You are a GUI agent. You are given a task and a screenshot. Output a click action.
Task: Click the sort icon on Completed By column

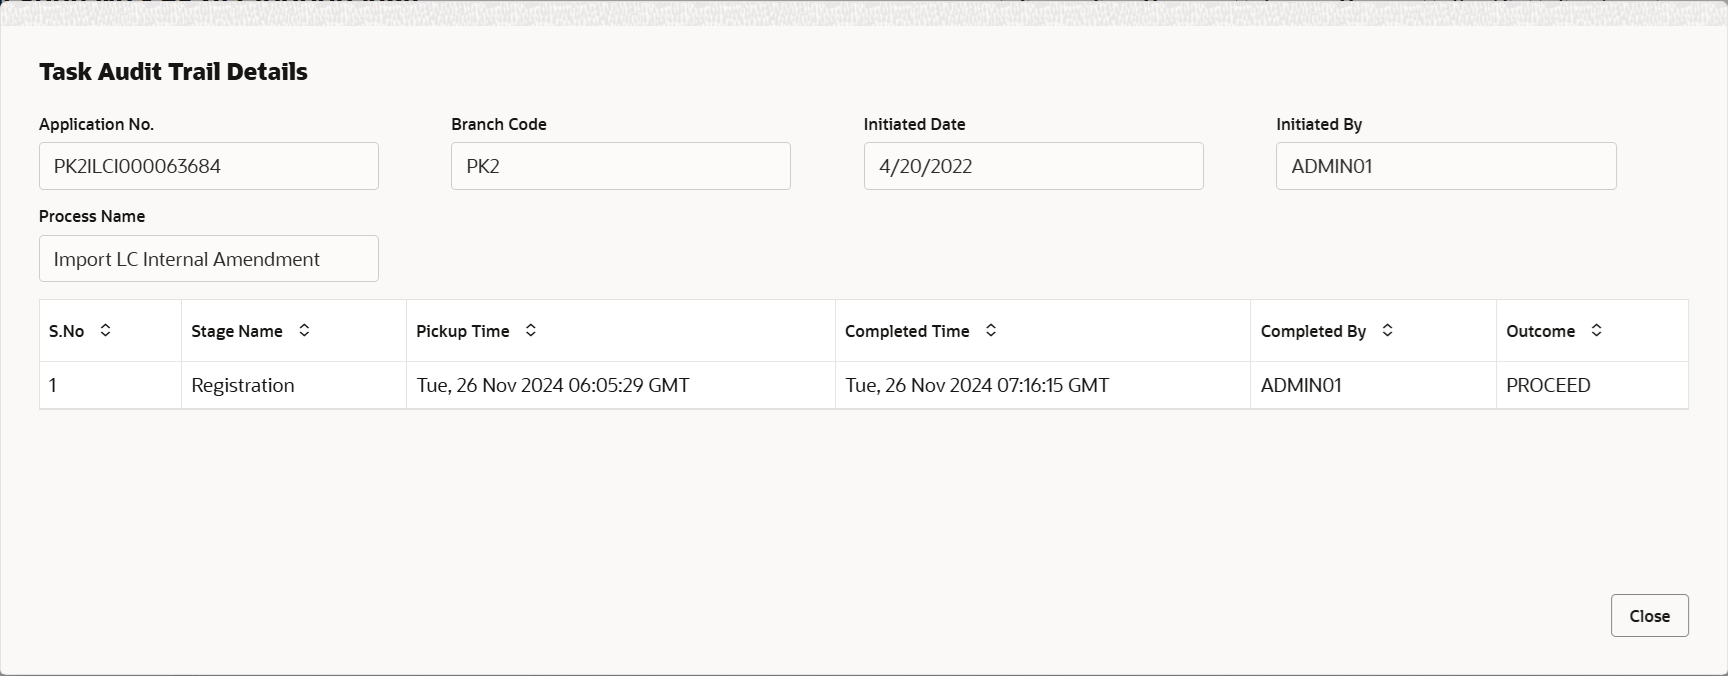coord(1387,331)
